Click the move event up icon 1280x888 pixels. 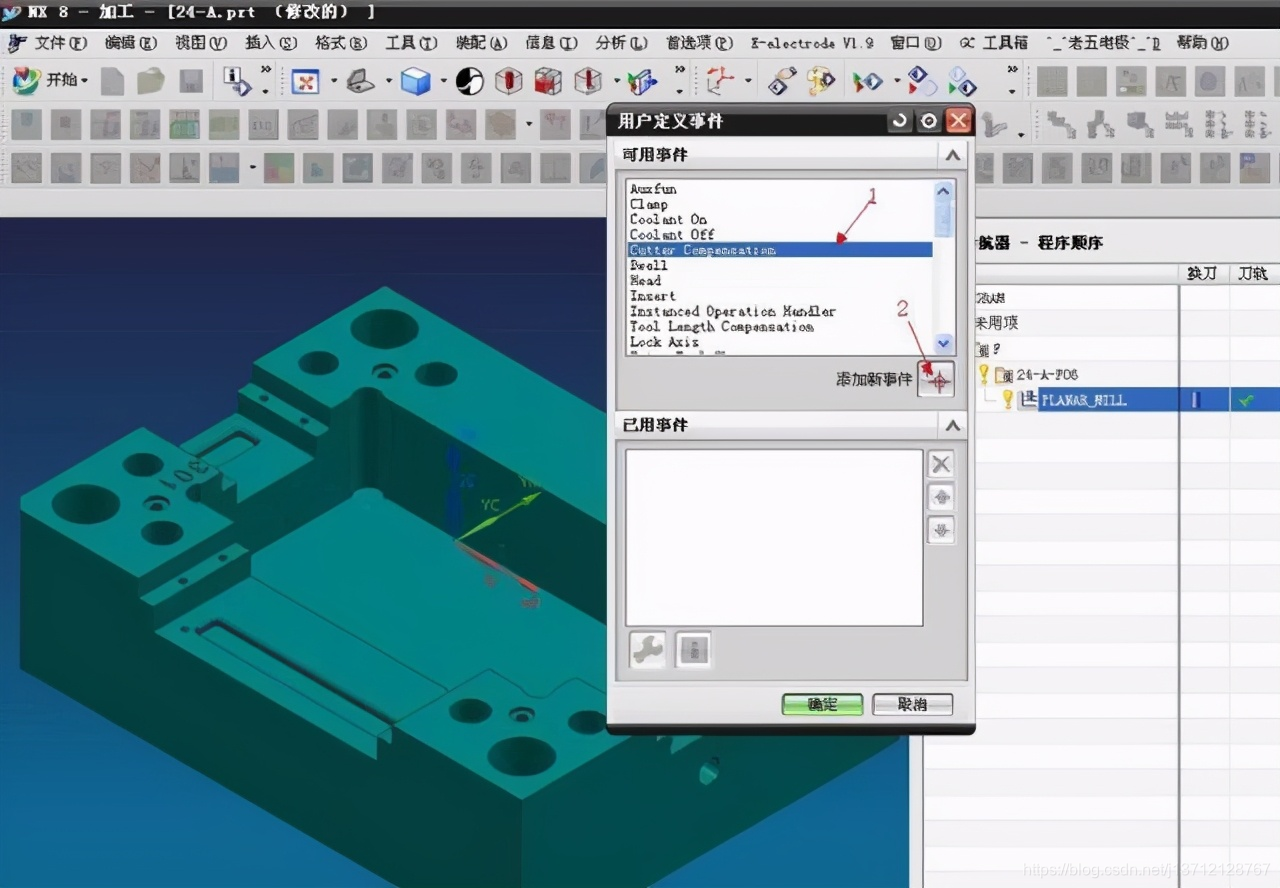click(940, 497)
